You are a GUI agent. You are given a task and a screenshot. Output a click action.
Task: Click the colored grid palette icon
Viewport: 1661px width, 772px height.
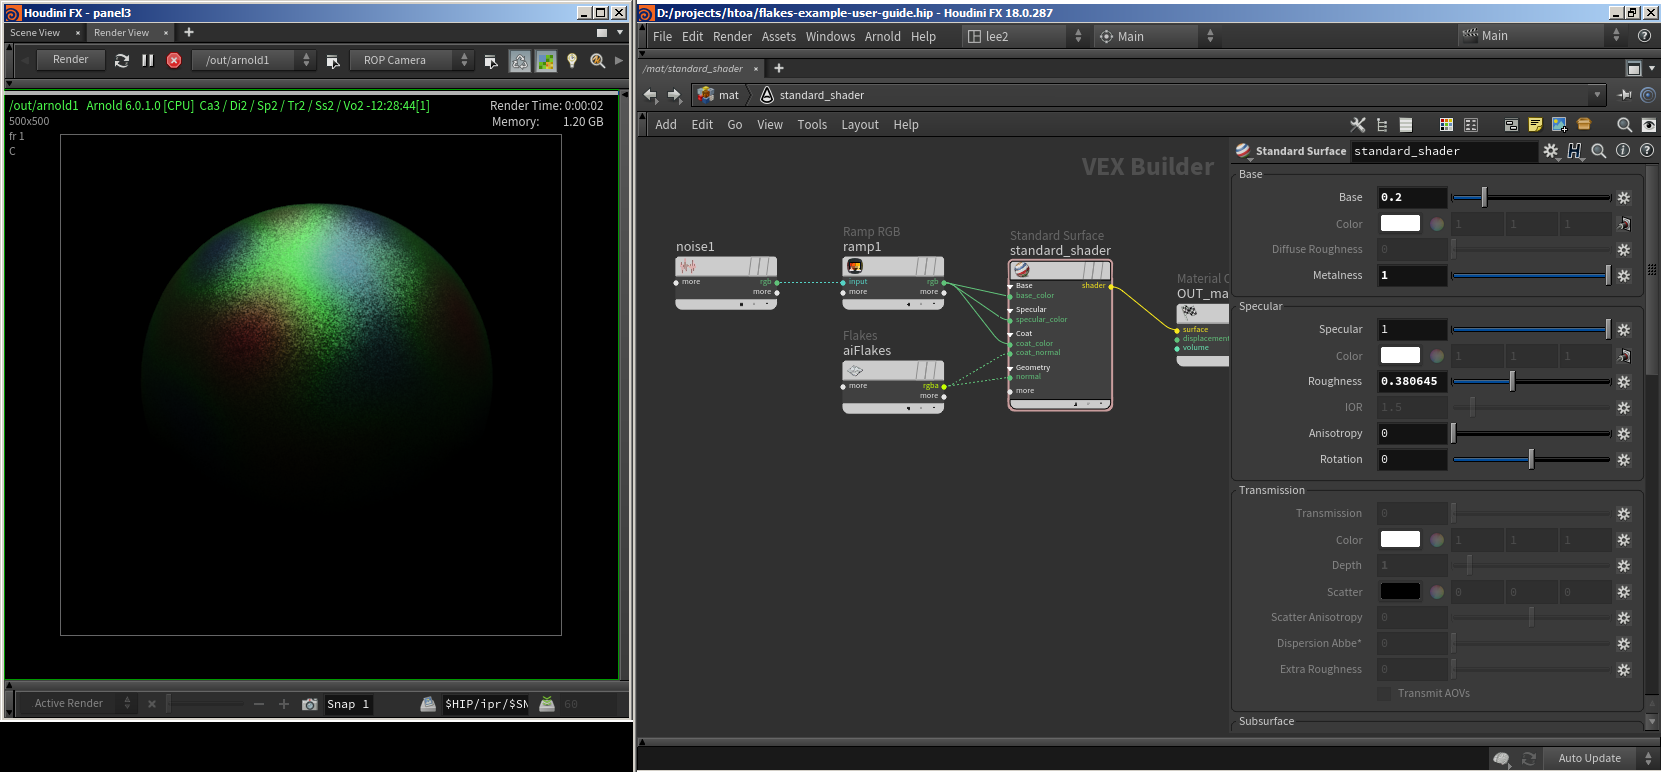coord(1446,125)
